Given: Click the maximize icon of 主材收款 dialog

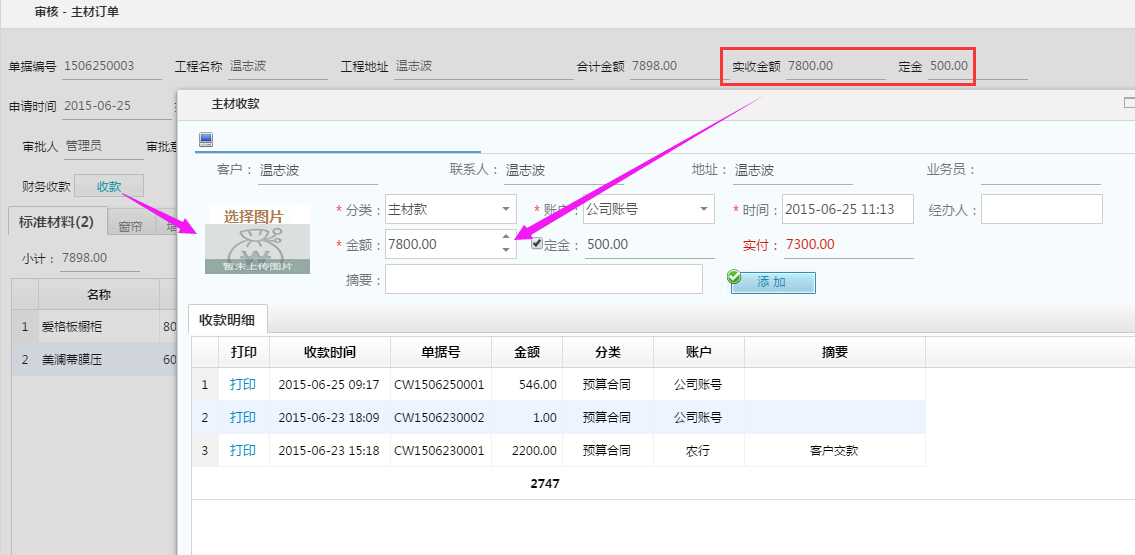Looking at the screenshot, I should [x=1129, y=102].
